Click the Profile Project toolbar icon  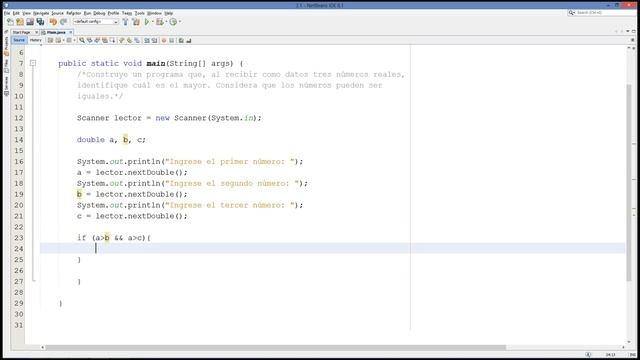pyautogui.click(x=173, y=22)
